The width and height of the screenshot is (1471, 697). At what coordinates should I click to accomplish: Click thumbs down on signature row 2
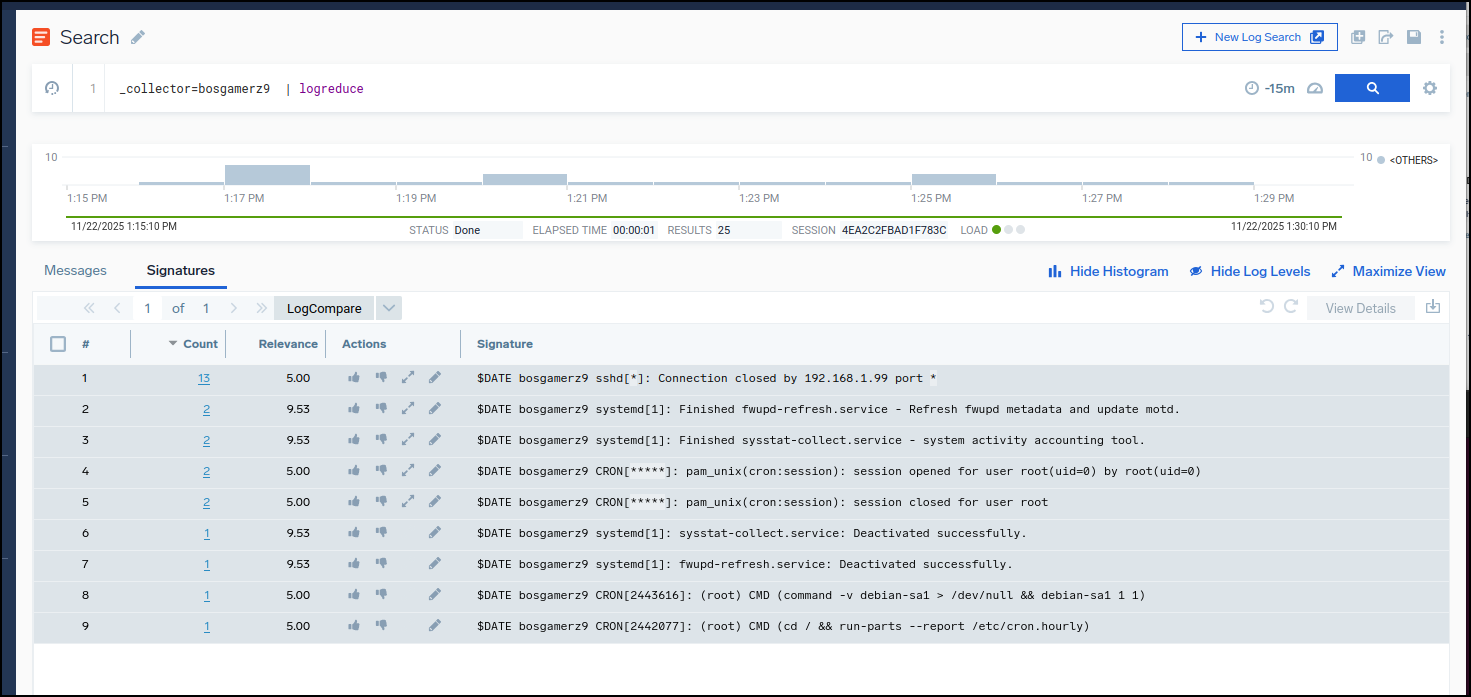[381, 409]
